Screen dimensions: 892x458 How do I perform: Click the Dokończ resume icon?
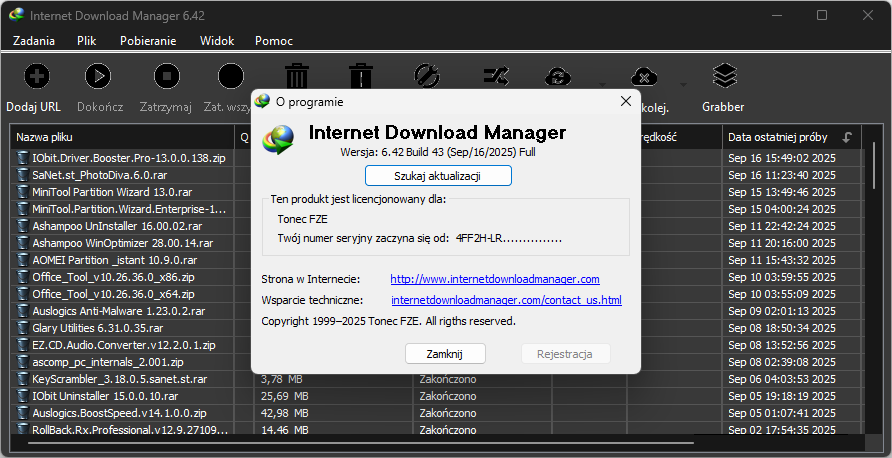tap(98, 76)
